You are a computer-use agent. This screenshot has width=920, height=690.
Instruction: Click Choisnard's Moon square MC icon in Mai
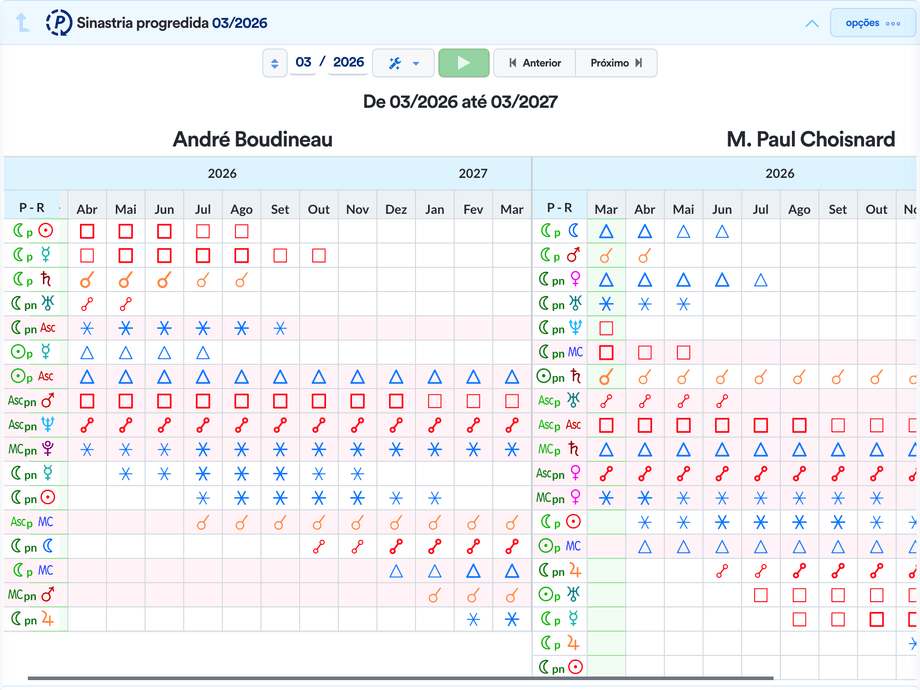point(683,353)
